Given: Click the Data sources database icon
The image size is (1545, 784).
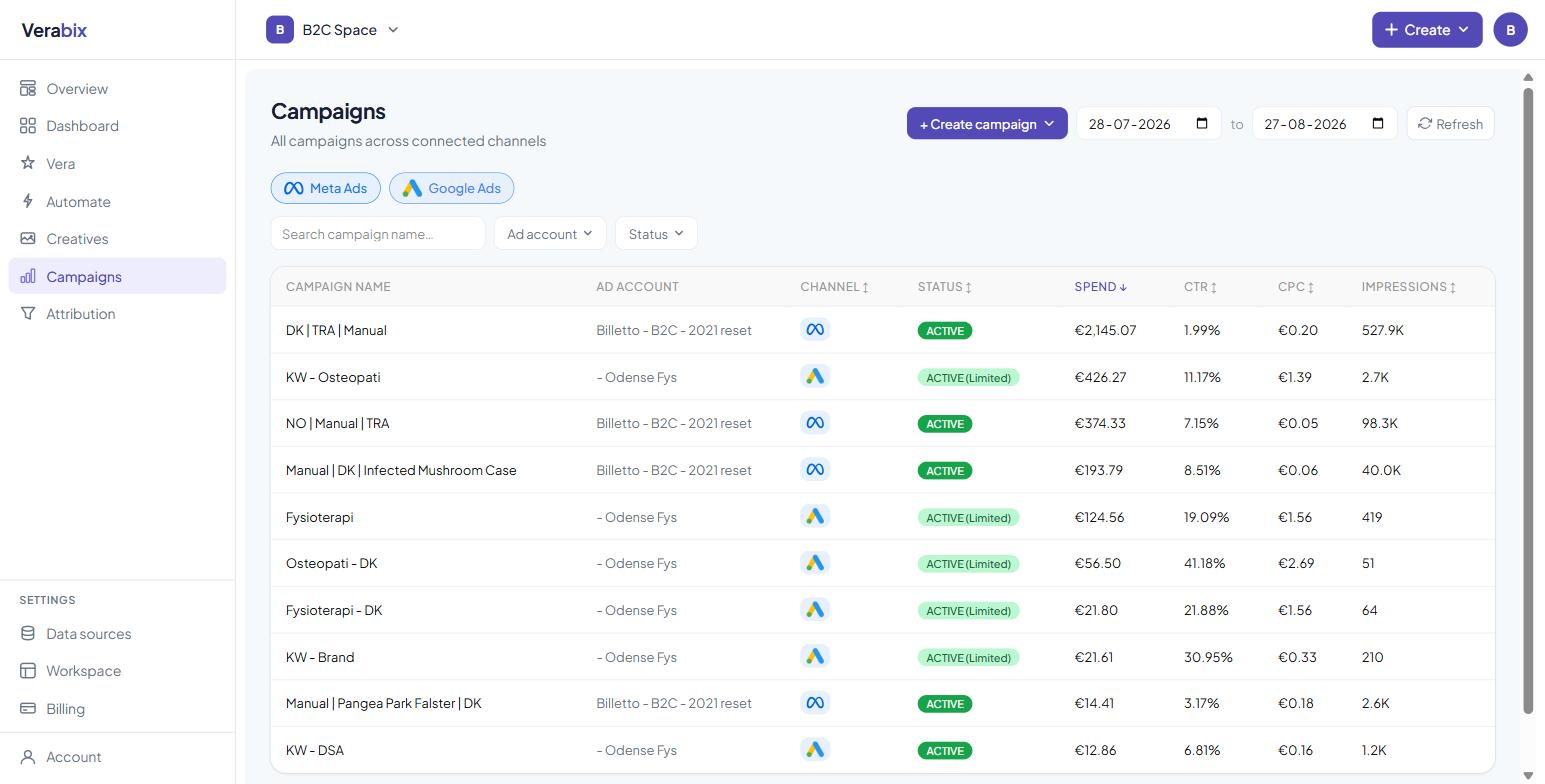Looking at the screenshot, I should (28, 633).
